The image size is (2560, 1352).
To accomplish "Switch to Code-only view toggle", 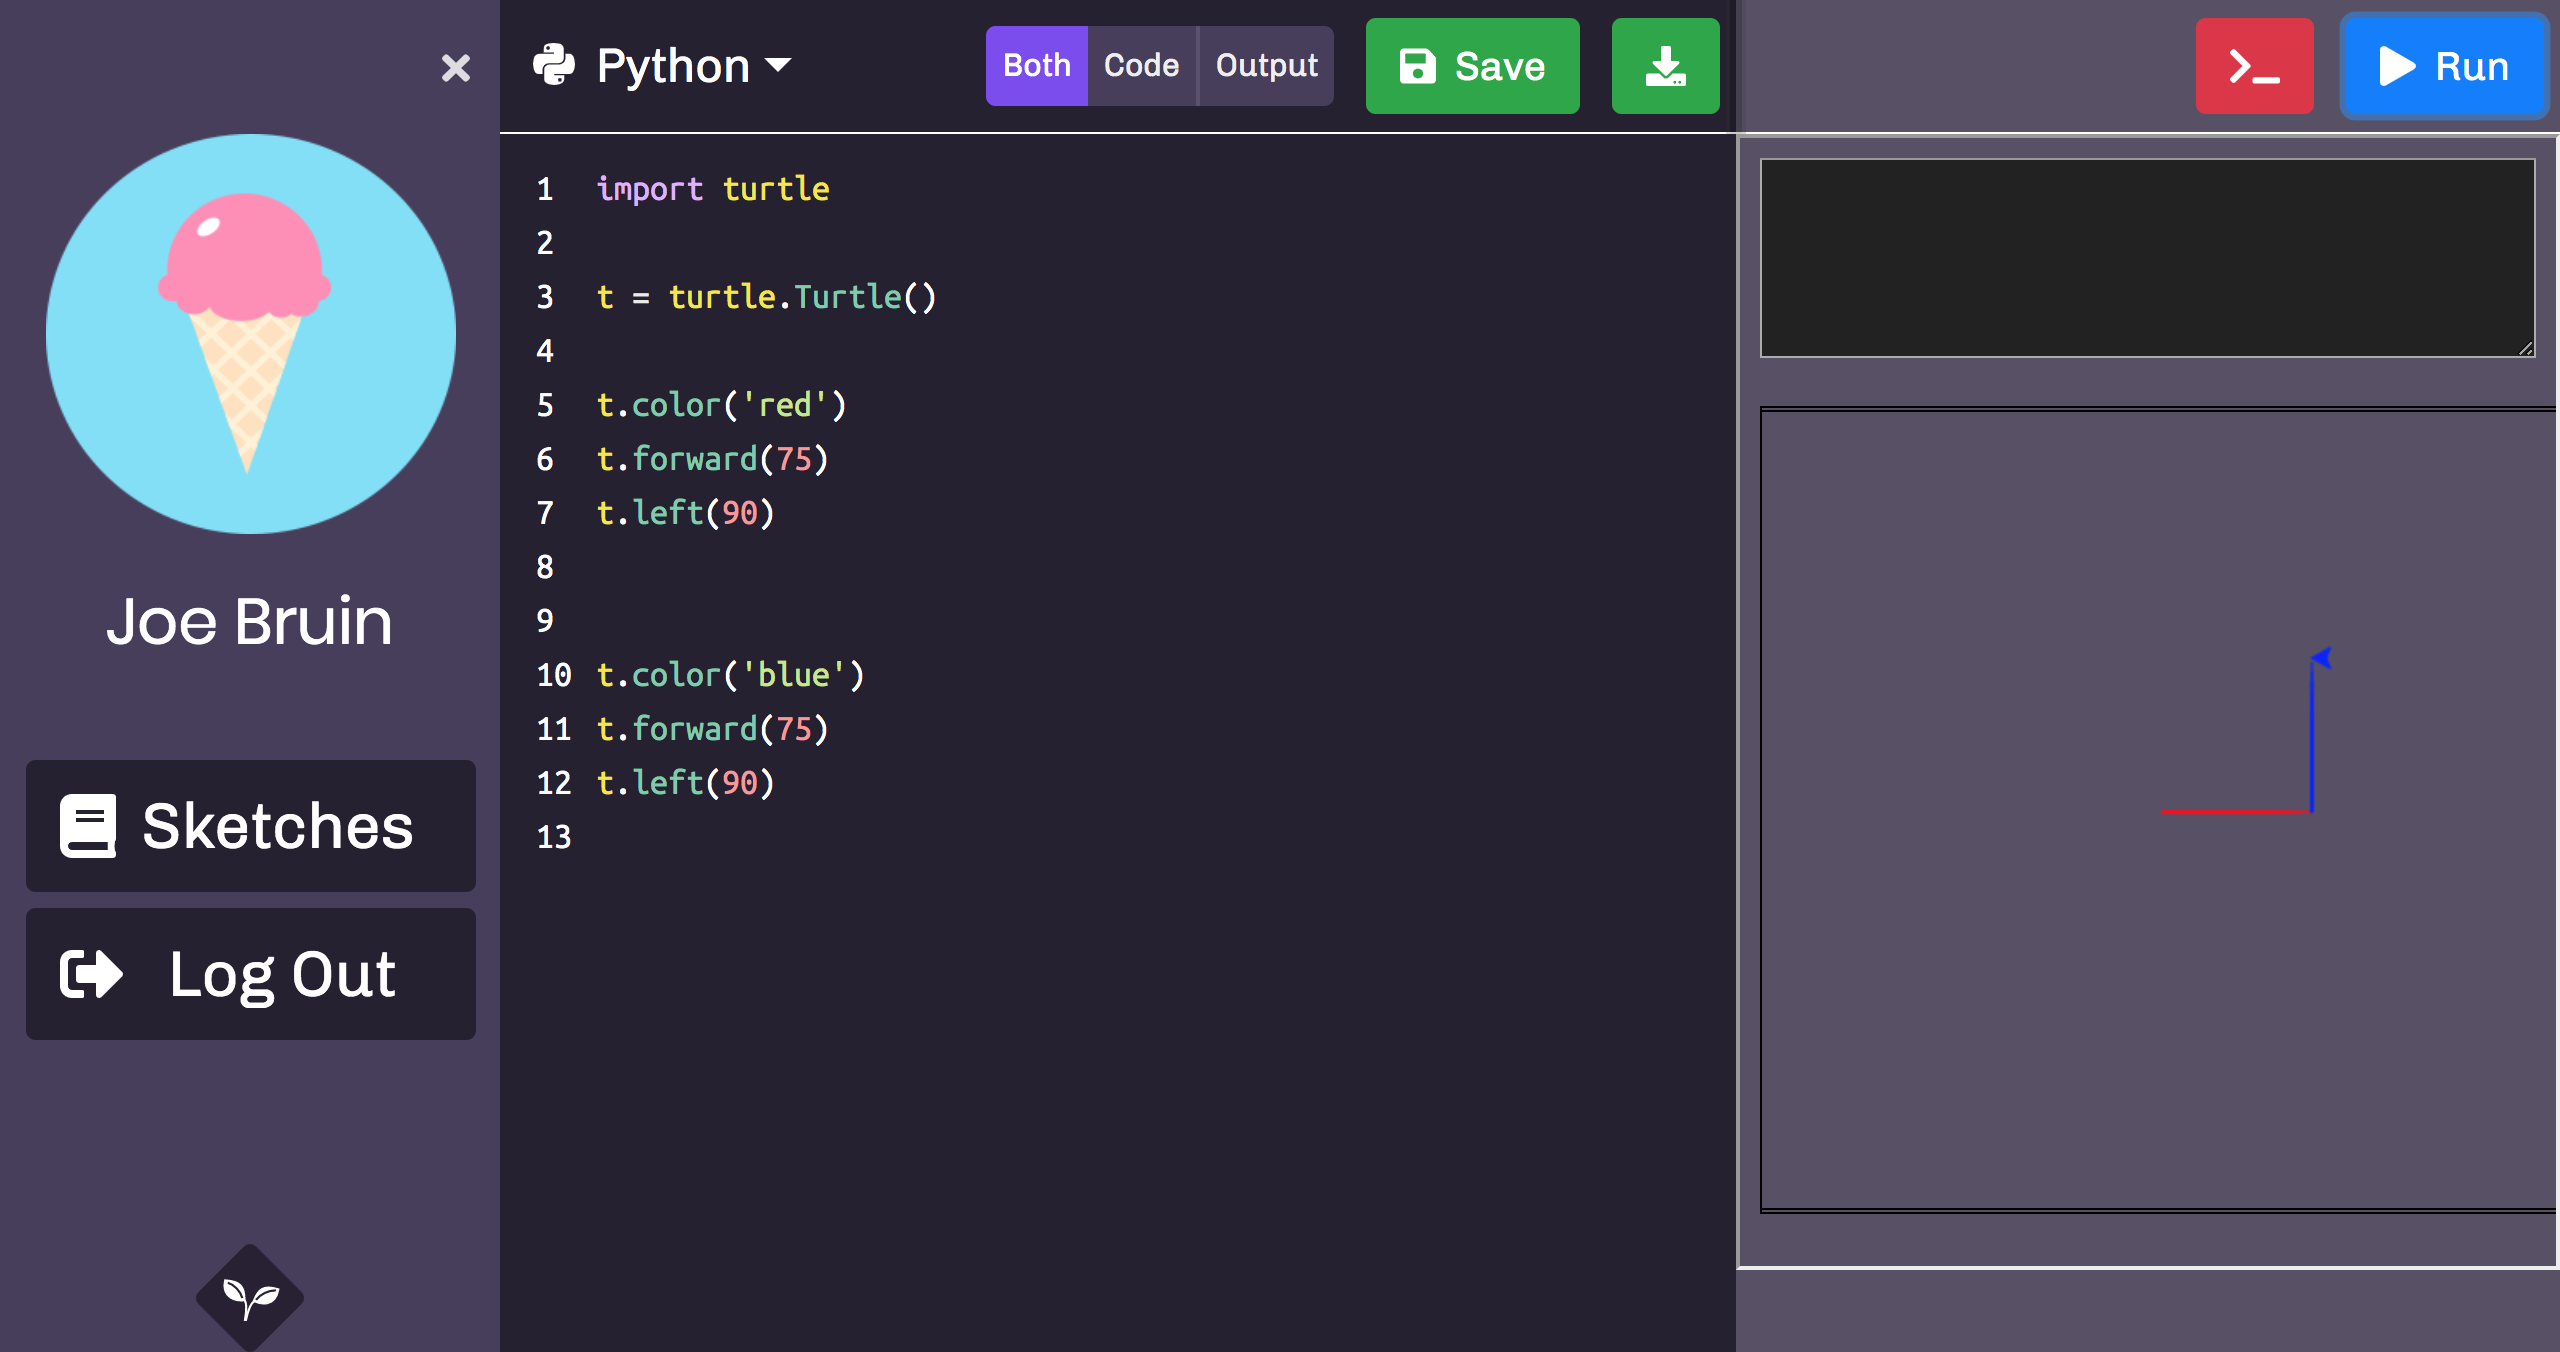I will tap(1143, 64).
